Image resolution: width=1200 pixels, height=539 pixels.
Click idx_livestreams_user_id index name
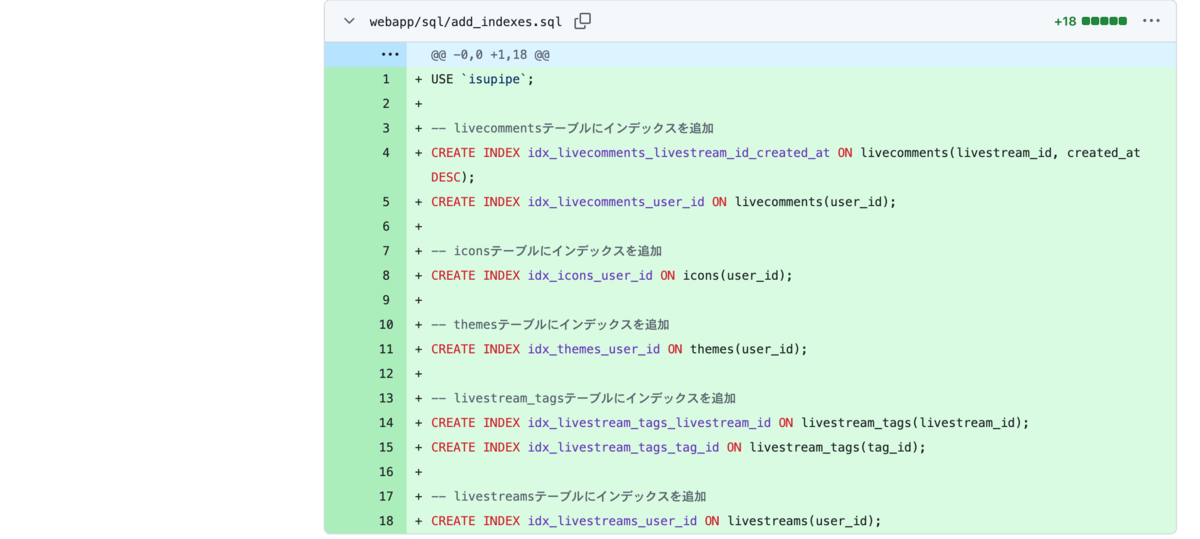point(612,520)
